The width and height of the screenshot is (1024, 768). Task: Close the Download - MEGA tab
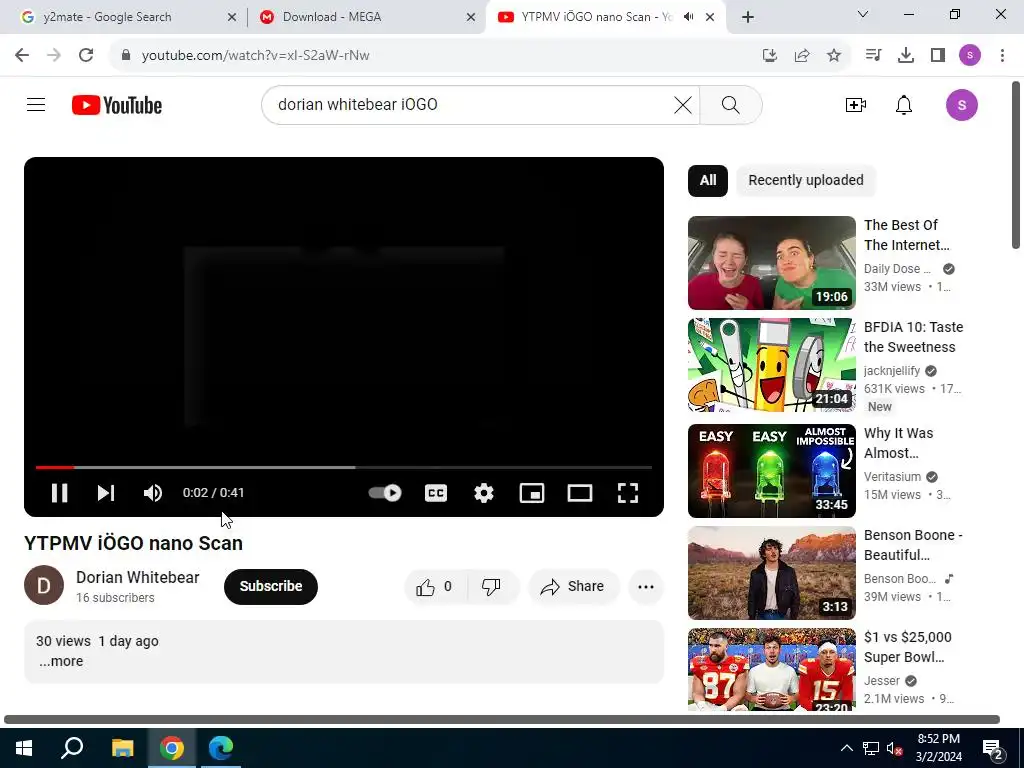[x=471, y=17]
